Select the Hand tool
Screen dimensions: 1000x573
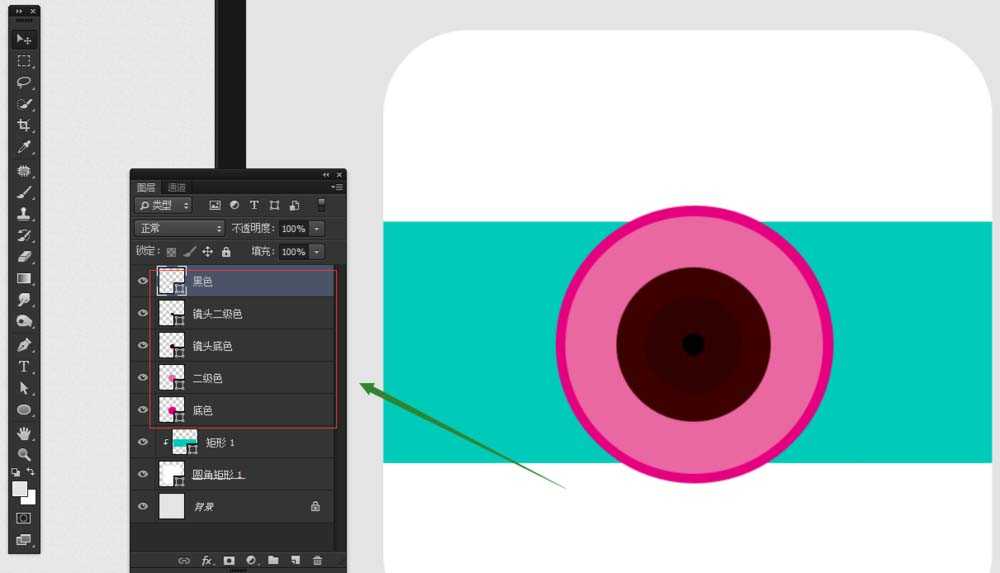pyautogui.click(x=24, y=433)
